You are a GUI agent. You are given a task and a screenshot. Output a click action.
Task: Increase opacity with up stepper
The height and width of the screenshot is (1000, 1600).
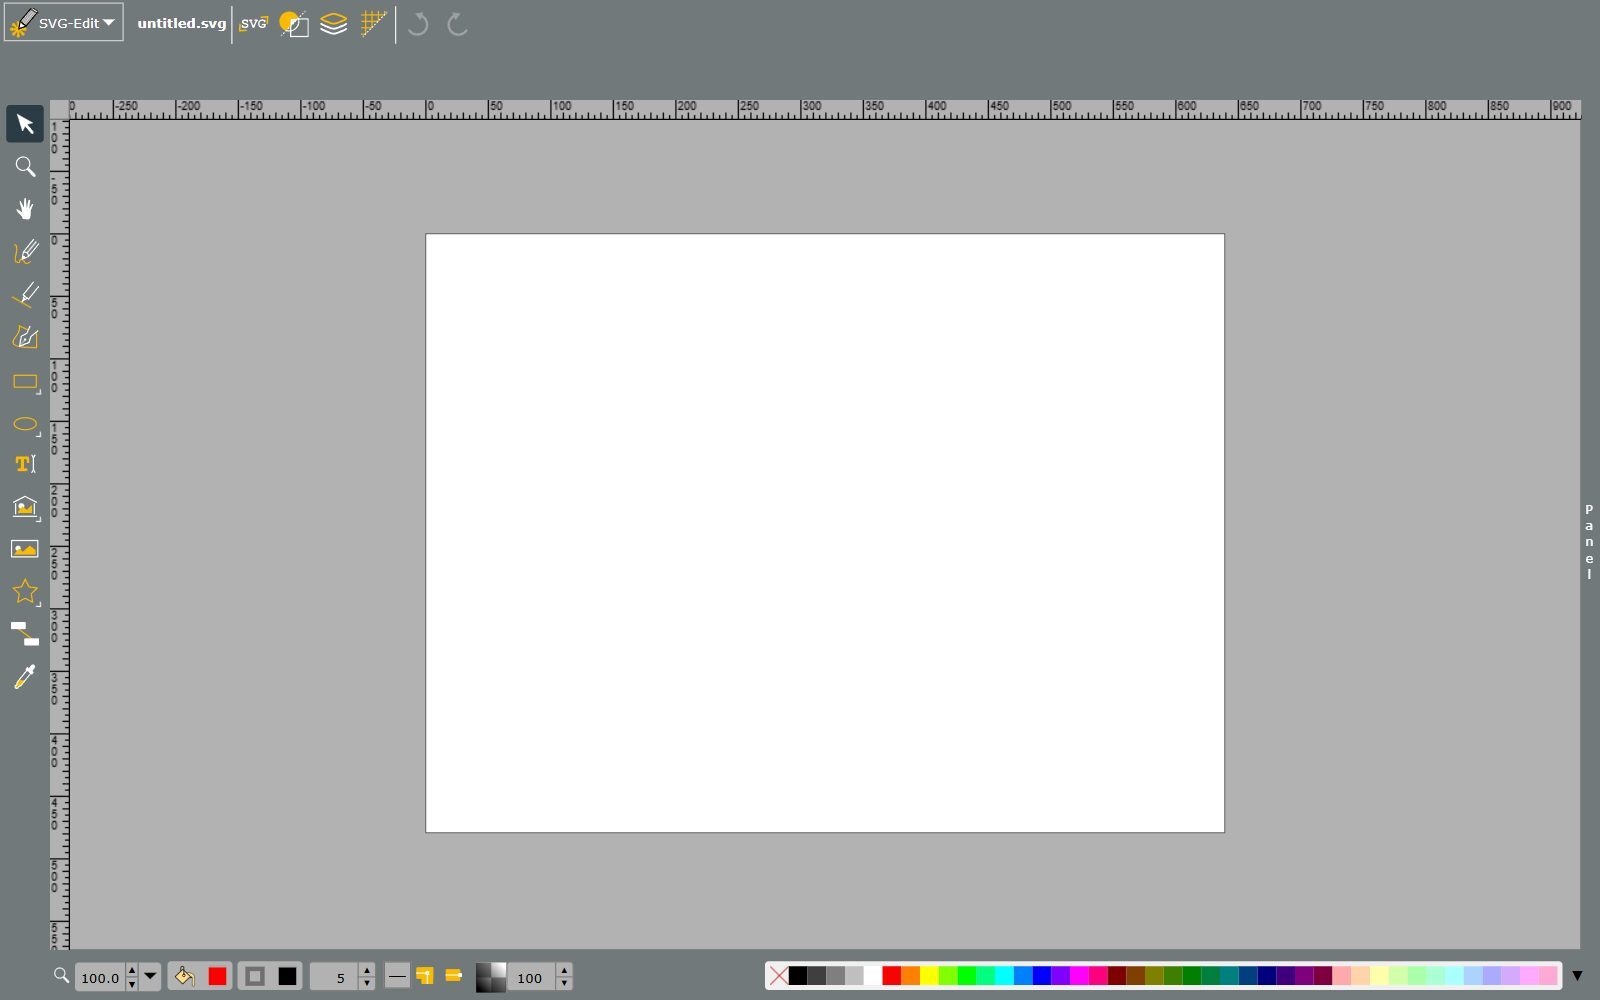click(x=564, y=970)
